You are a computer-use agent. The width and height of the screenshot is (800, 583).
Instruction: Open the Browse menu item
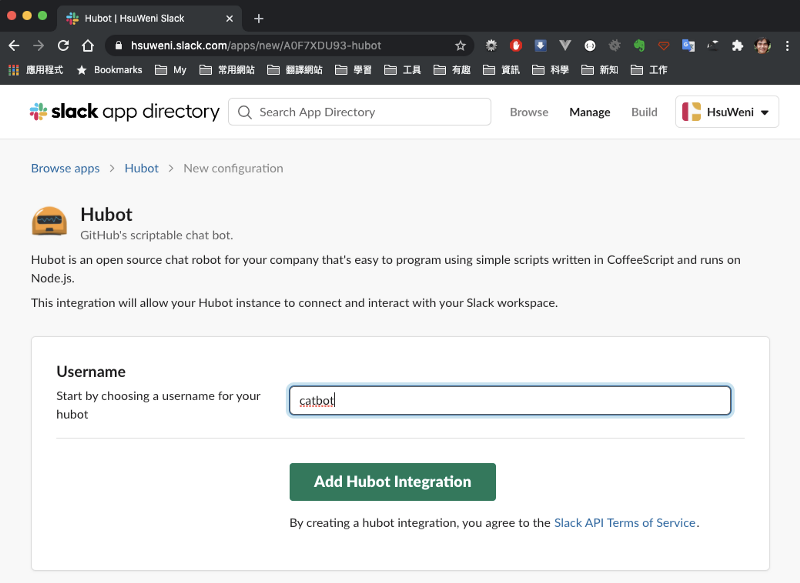[x=529, y=112]
